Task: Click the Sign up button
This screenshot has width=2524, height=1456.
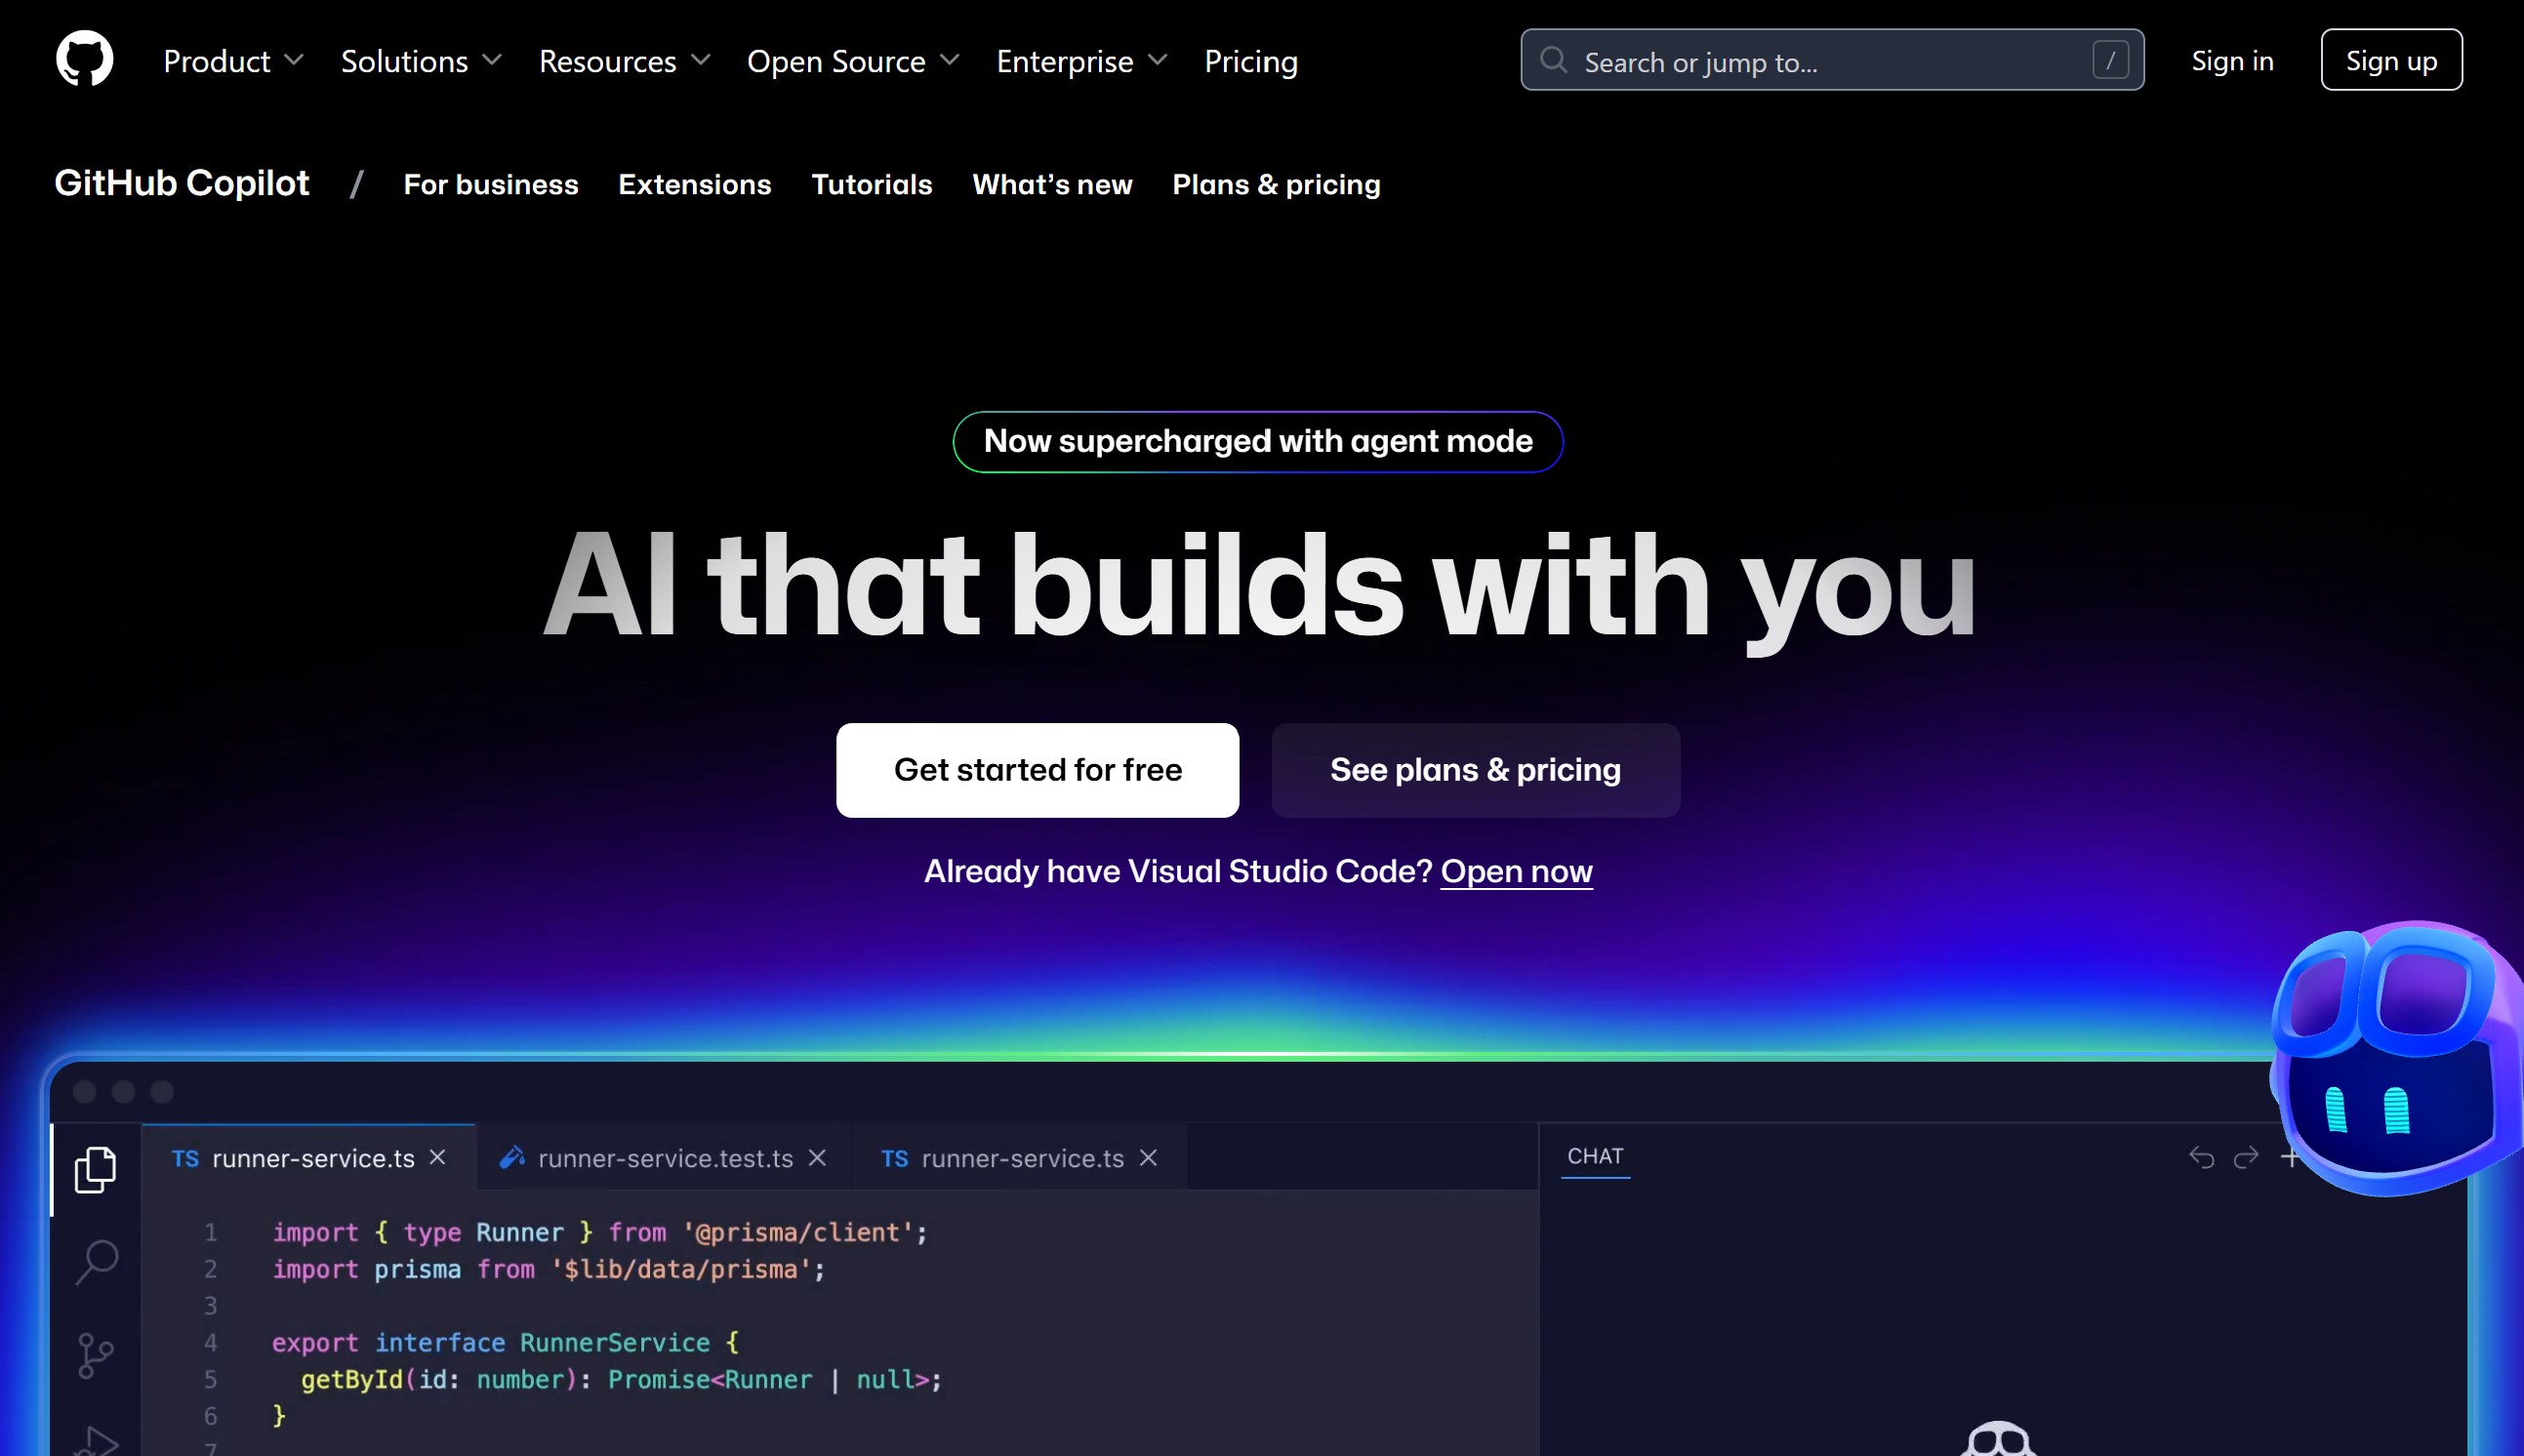Action: pyautogui.click(x=2391, y=60)
